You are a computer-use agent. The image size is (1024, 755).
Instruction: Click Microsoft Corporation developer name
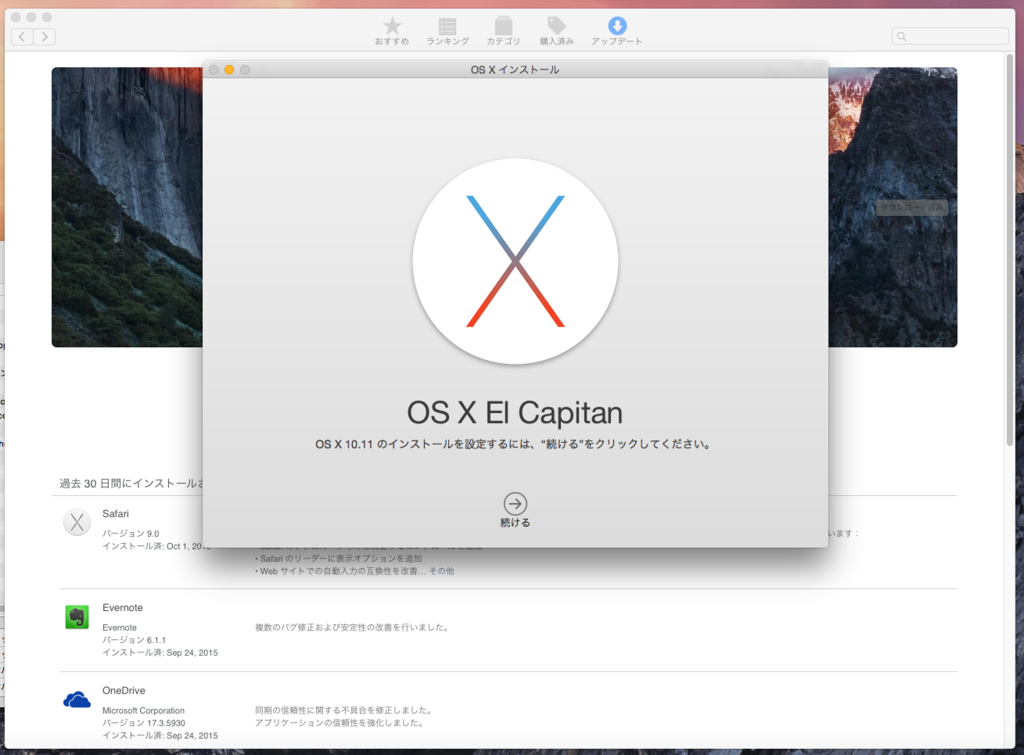[x=143, y=711]
